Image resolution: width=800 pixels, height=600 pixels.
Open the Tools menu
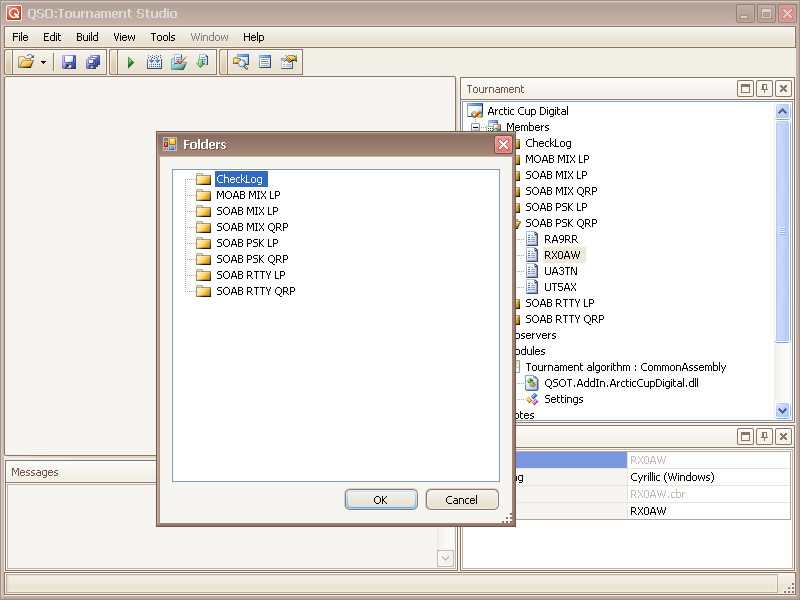(x=163, y=37)
